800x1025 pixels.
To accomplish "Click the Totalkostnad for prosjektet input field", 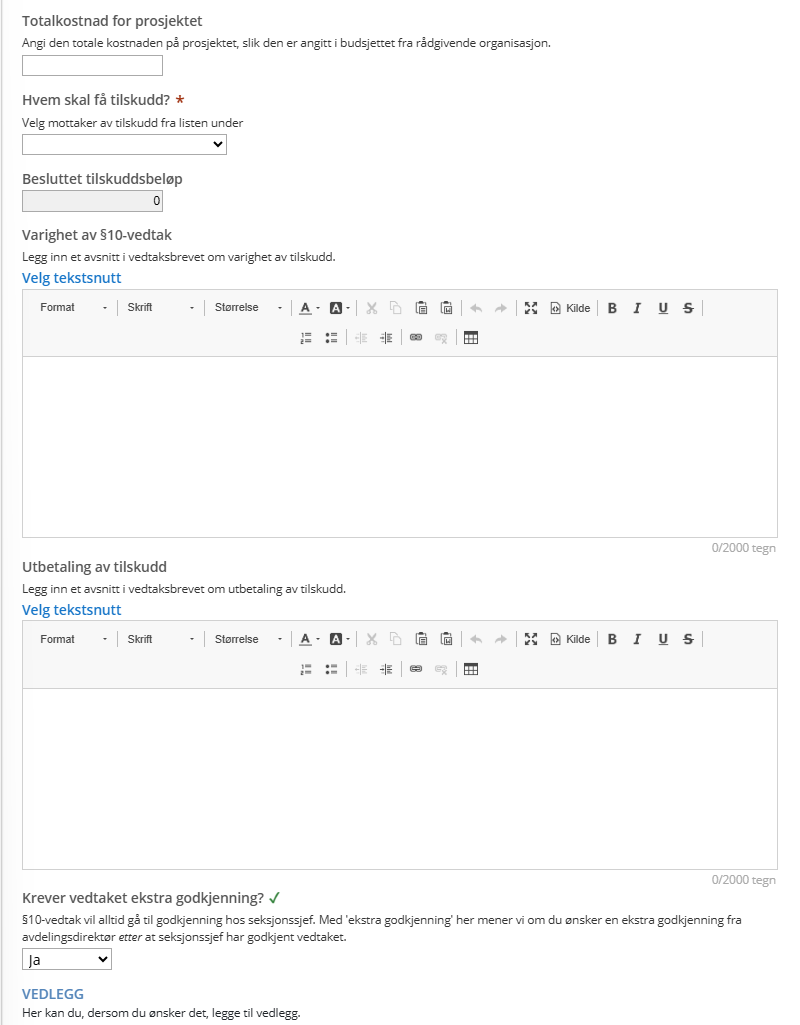I will click(x=92, y=66).
